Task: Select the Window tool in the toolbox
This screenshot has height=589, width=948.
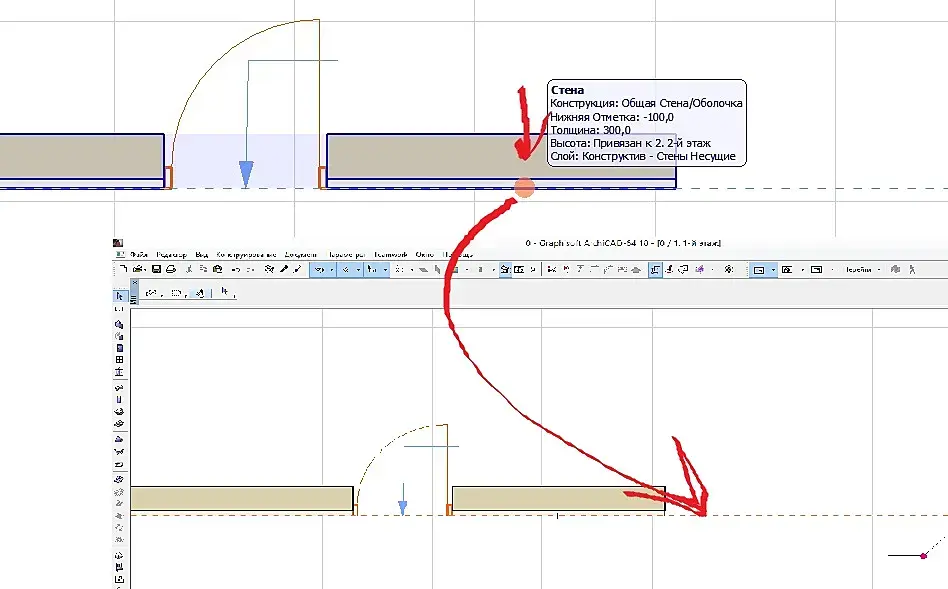Action: click(119, 348)
